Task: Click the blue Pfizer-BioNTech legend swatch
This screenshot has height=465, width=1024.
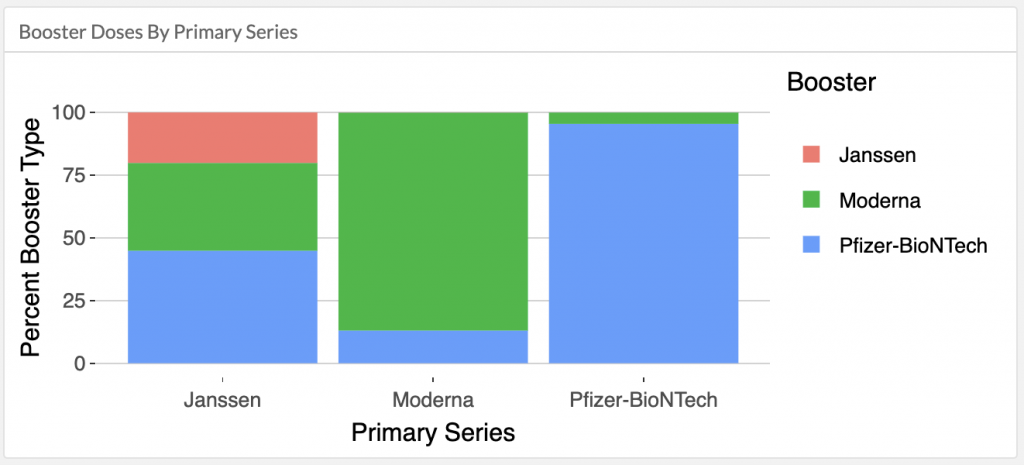Action: [x=811, y=246]
